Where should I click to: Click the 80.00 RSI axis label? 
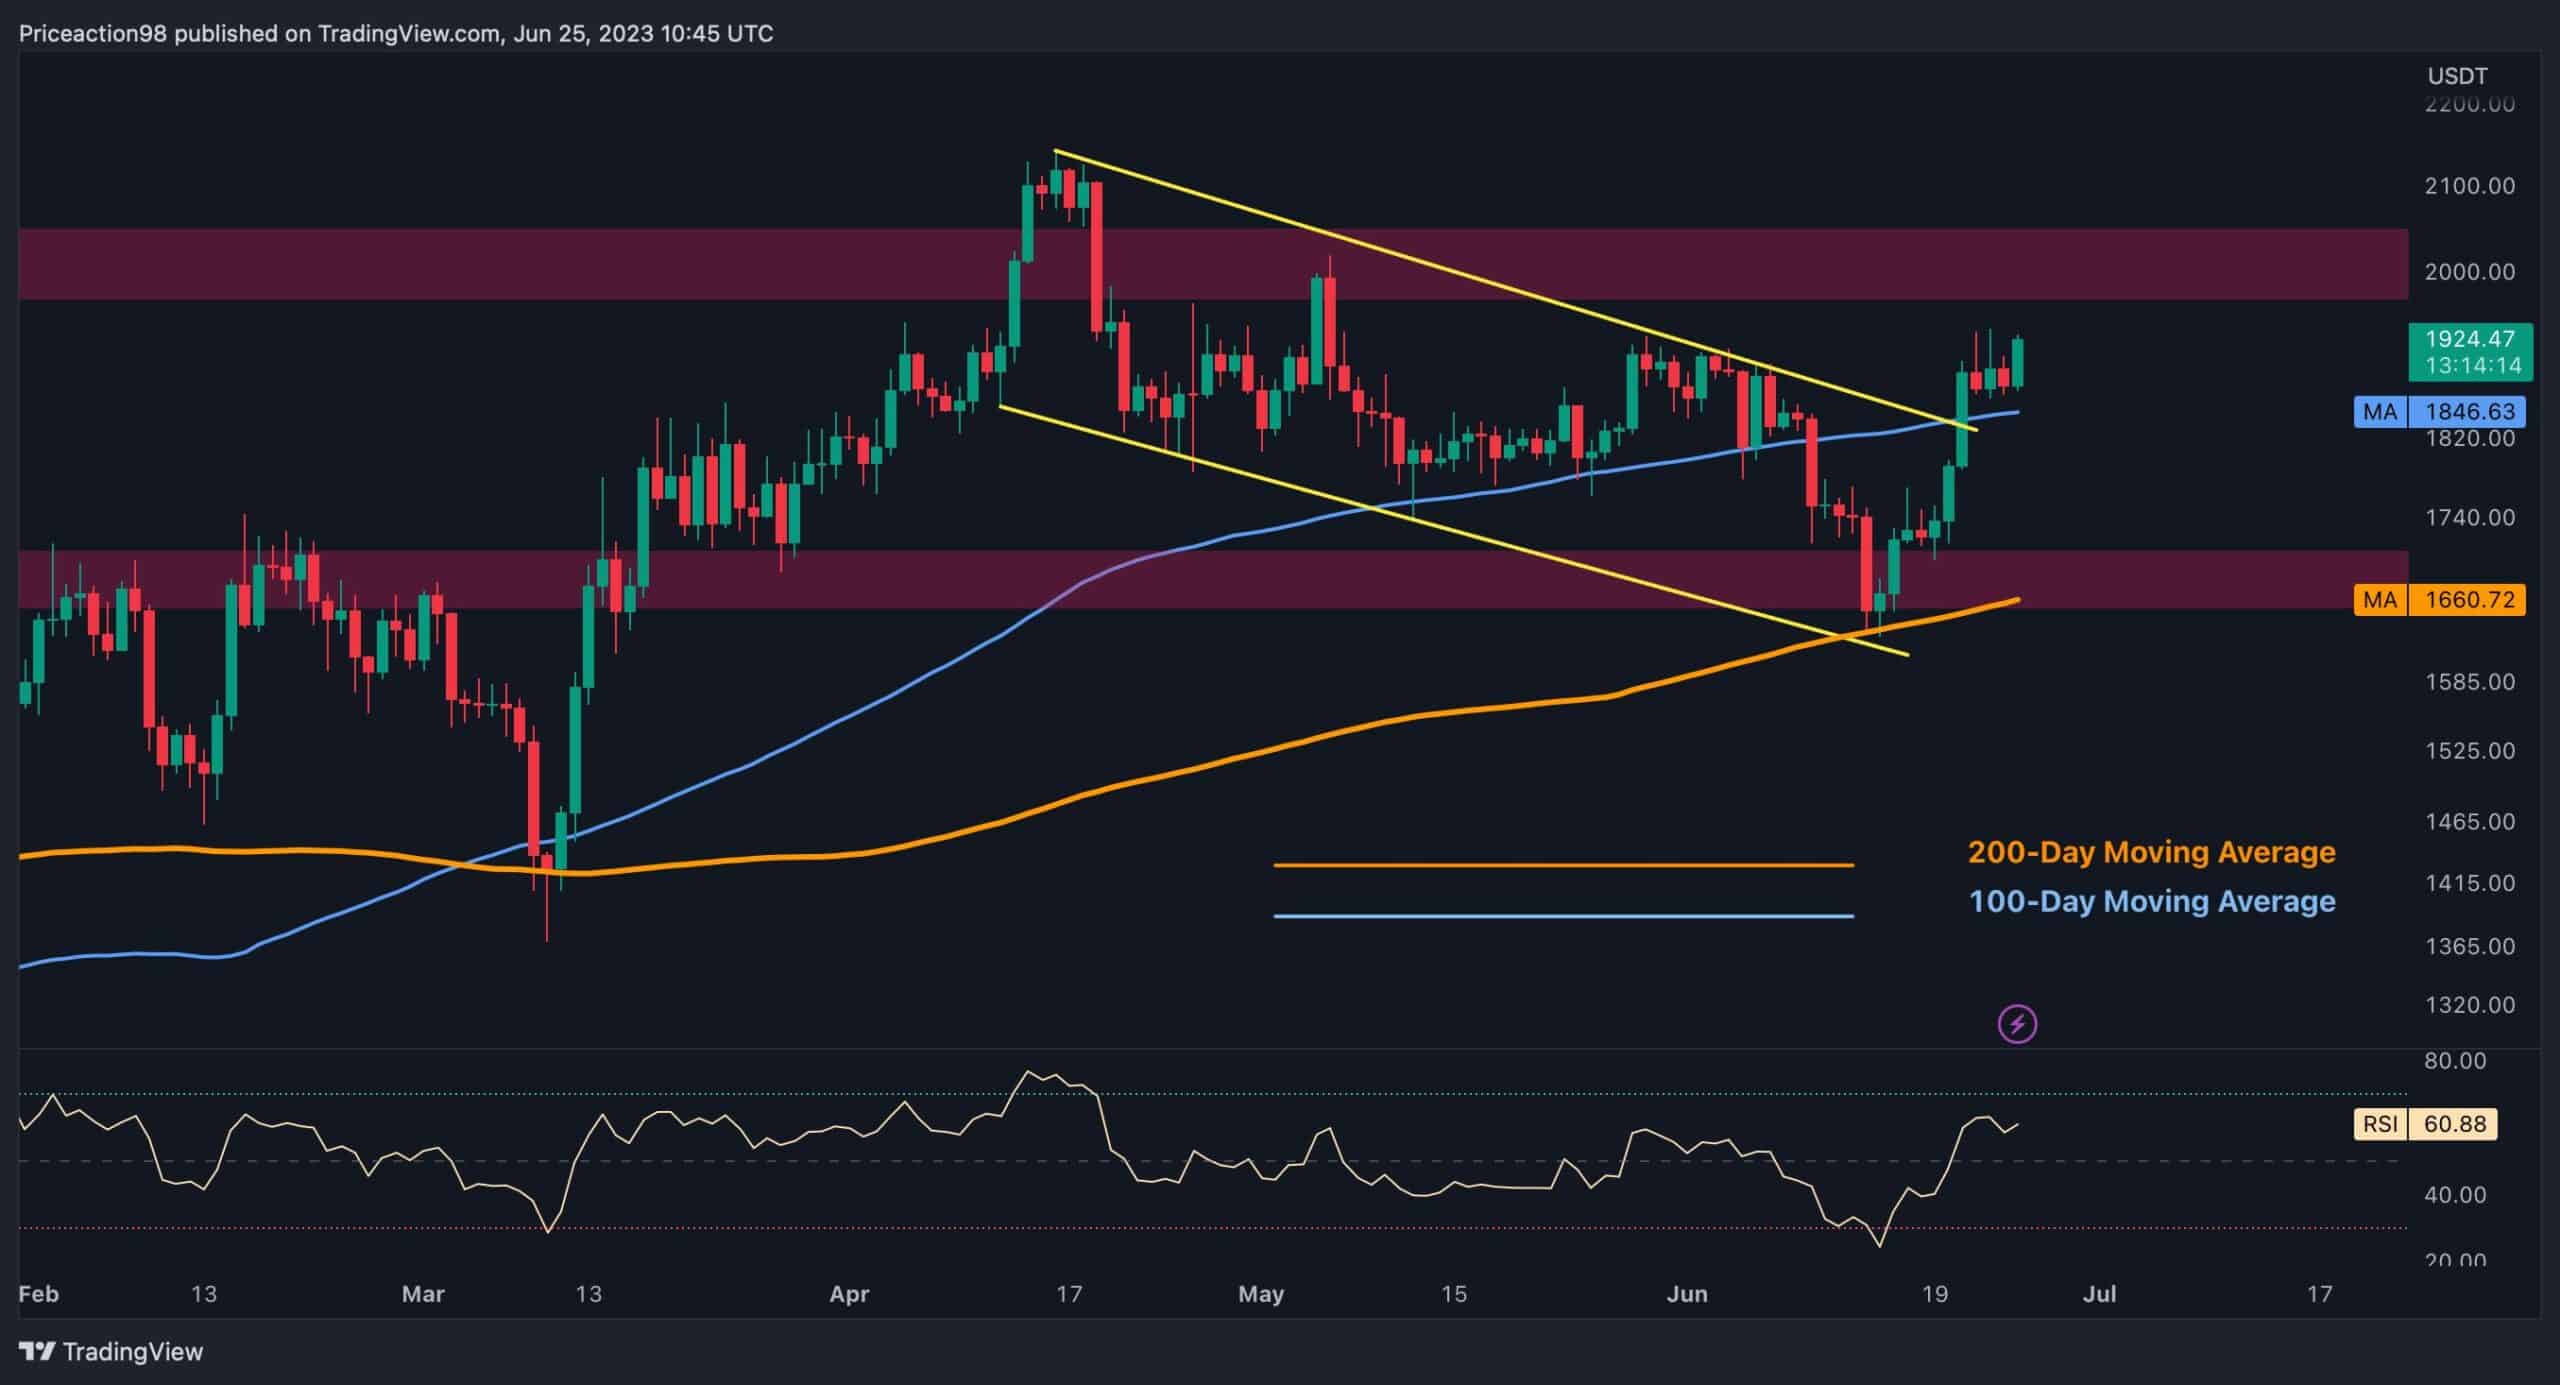click(2455, 1060)
